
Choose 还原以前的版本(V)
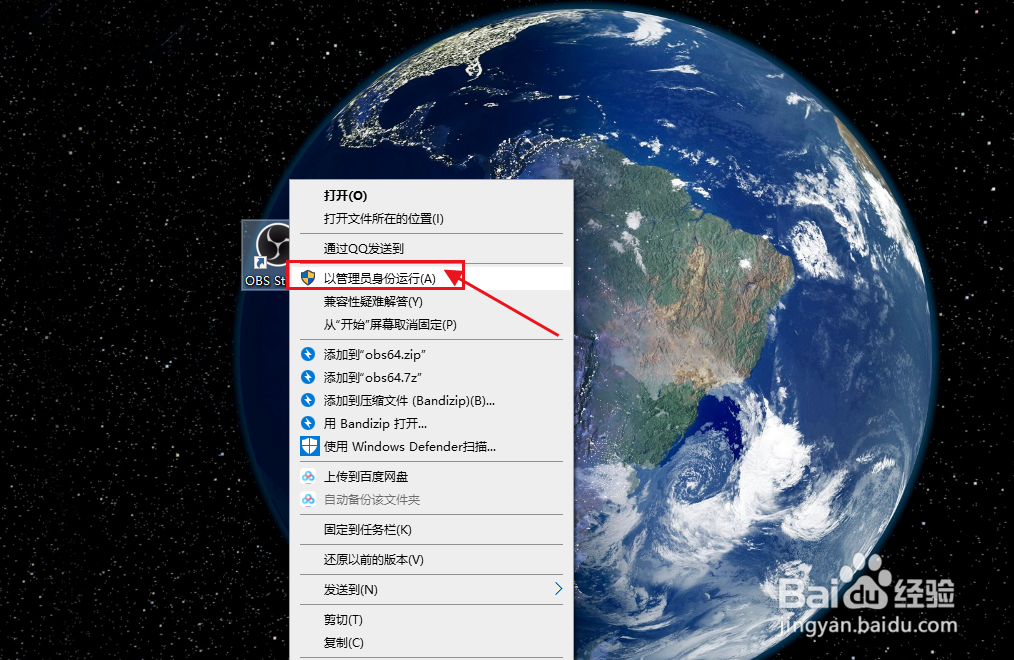point(431,559)
